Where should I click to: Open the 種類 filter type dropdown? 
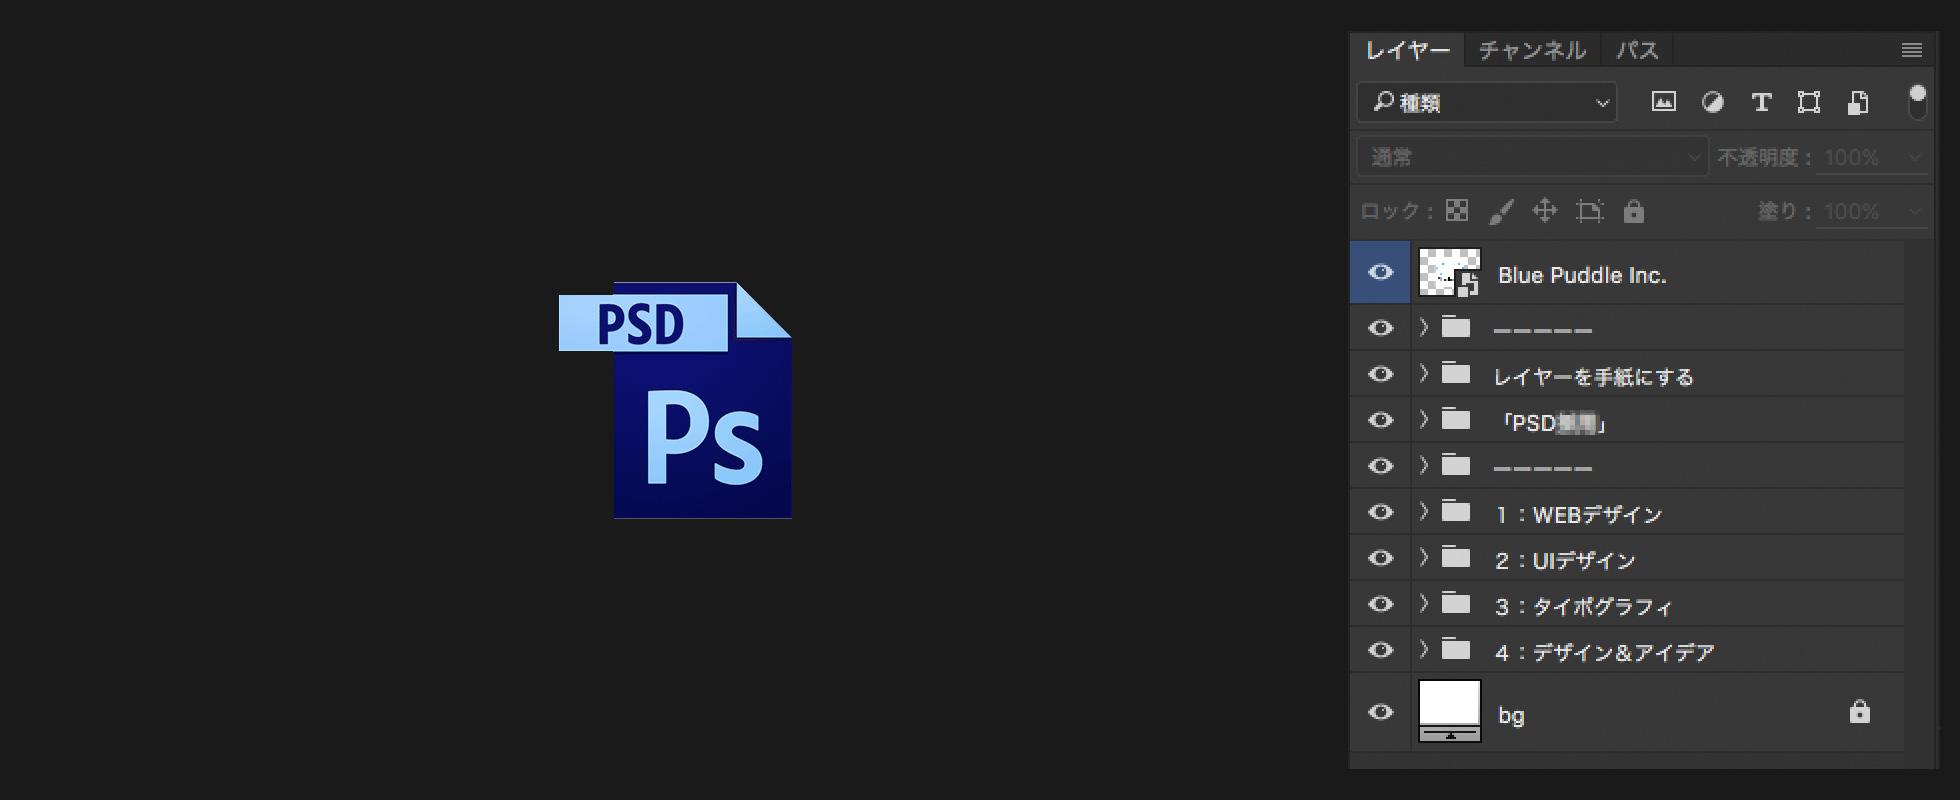pos(1487,102)
